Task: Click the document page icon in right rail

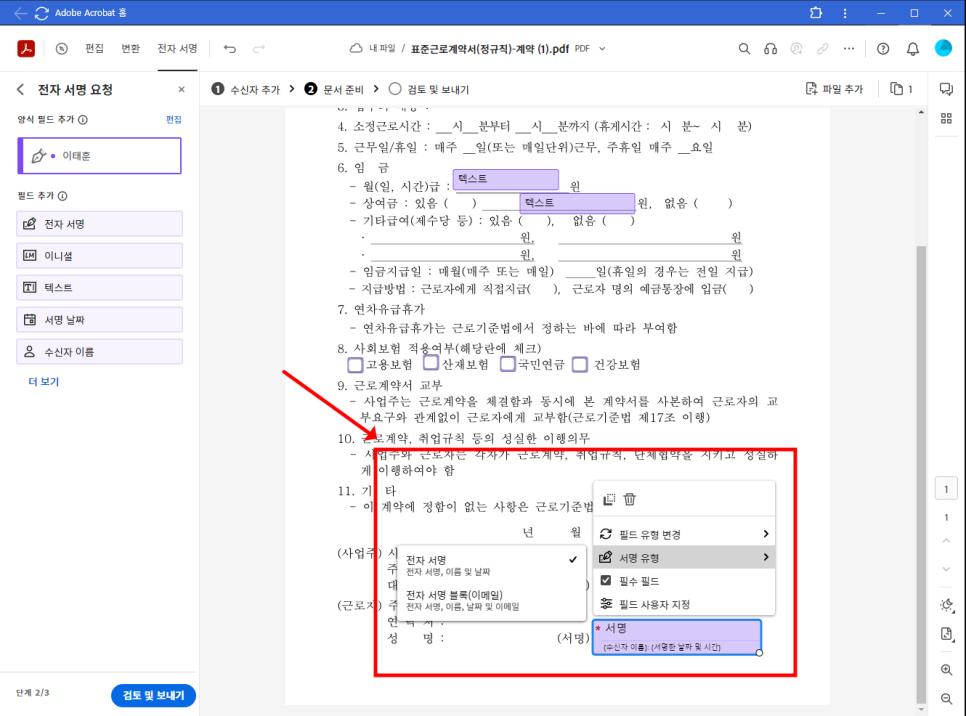Action: (947, 634)
